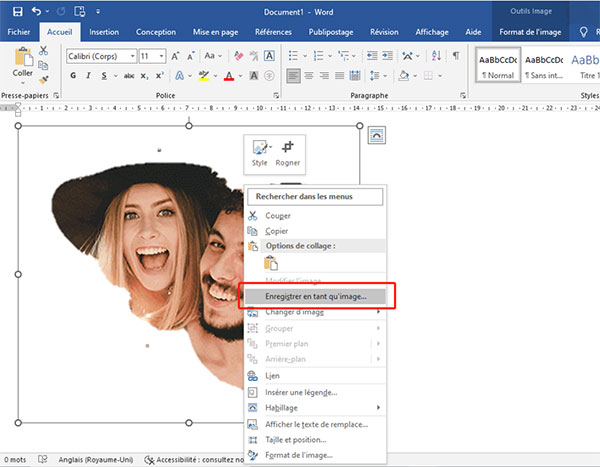The image size is (600, 467).
Task: Click the Couper scissors icon in ribbon
Action: [44, 50]
